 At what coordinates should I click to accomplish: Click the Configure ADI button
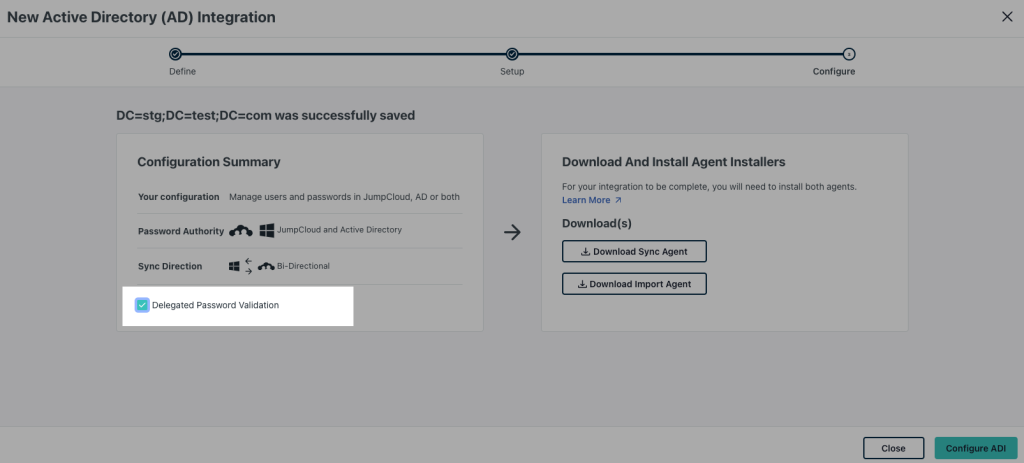(975, 448)
